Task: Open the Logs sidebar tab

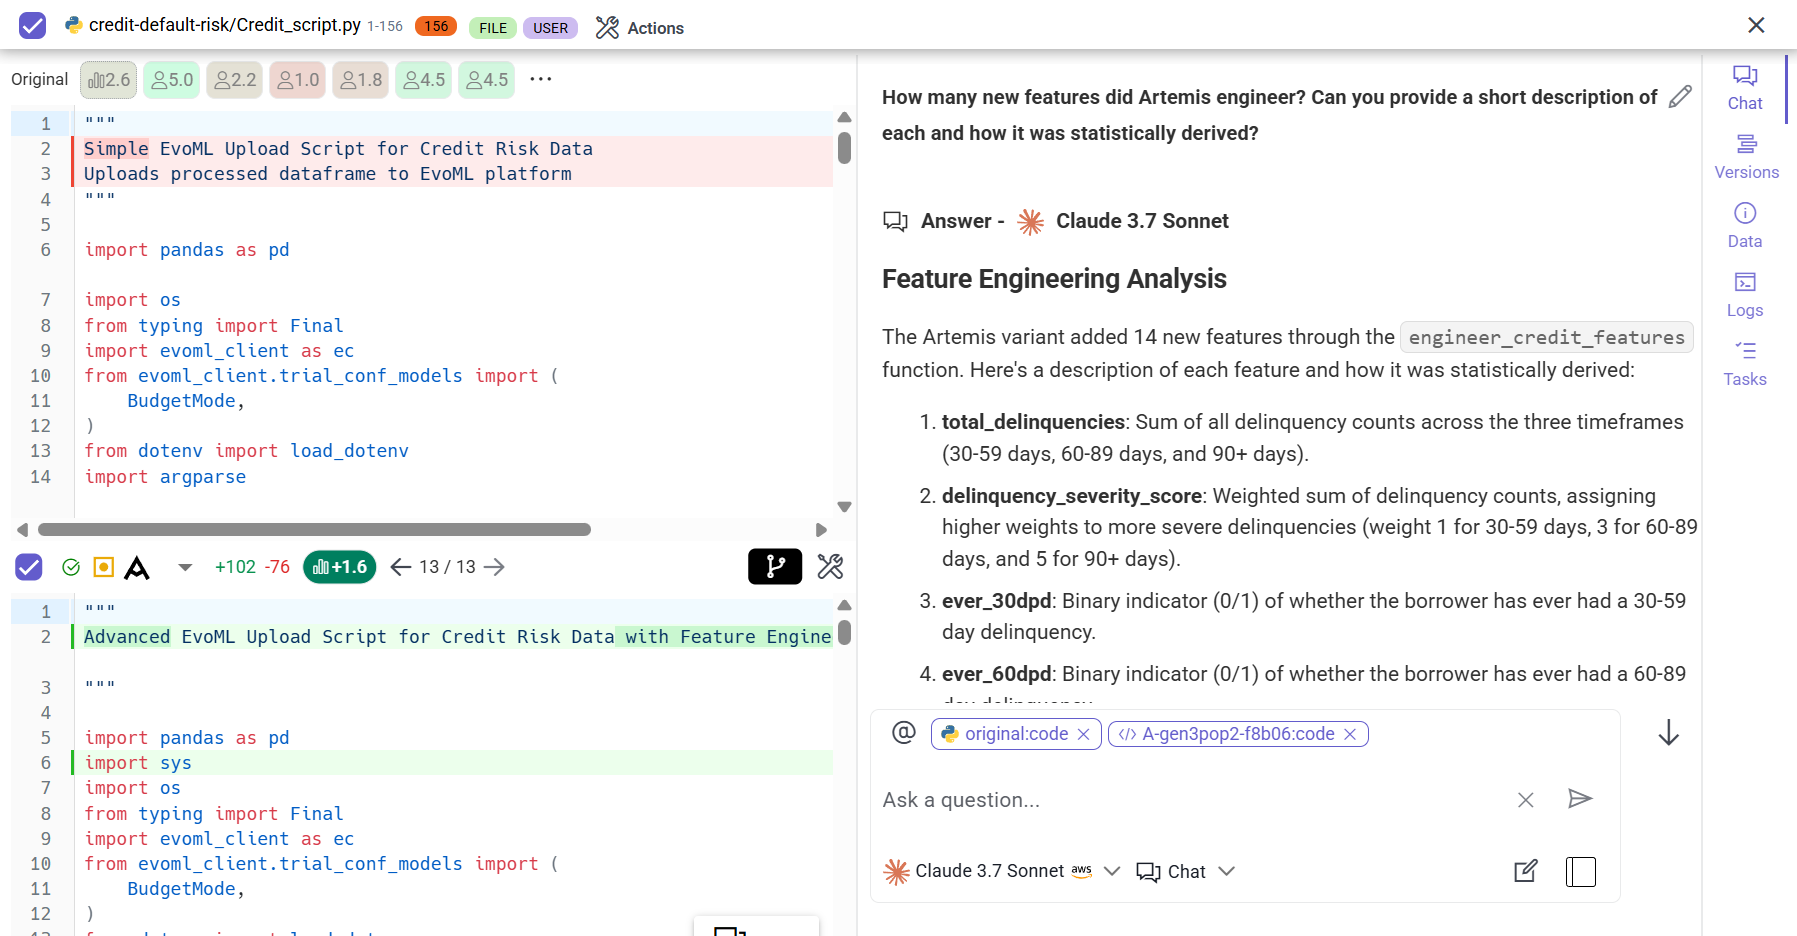Action: [x=1745, y=295]
